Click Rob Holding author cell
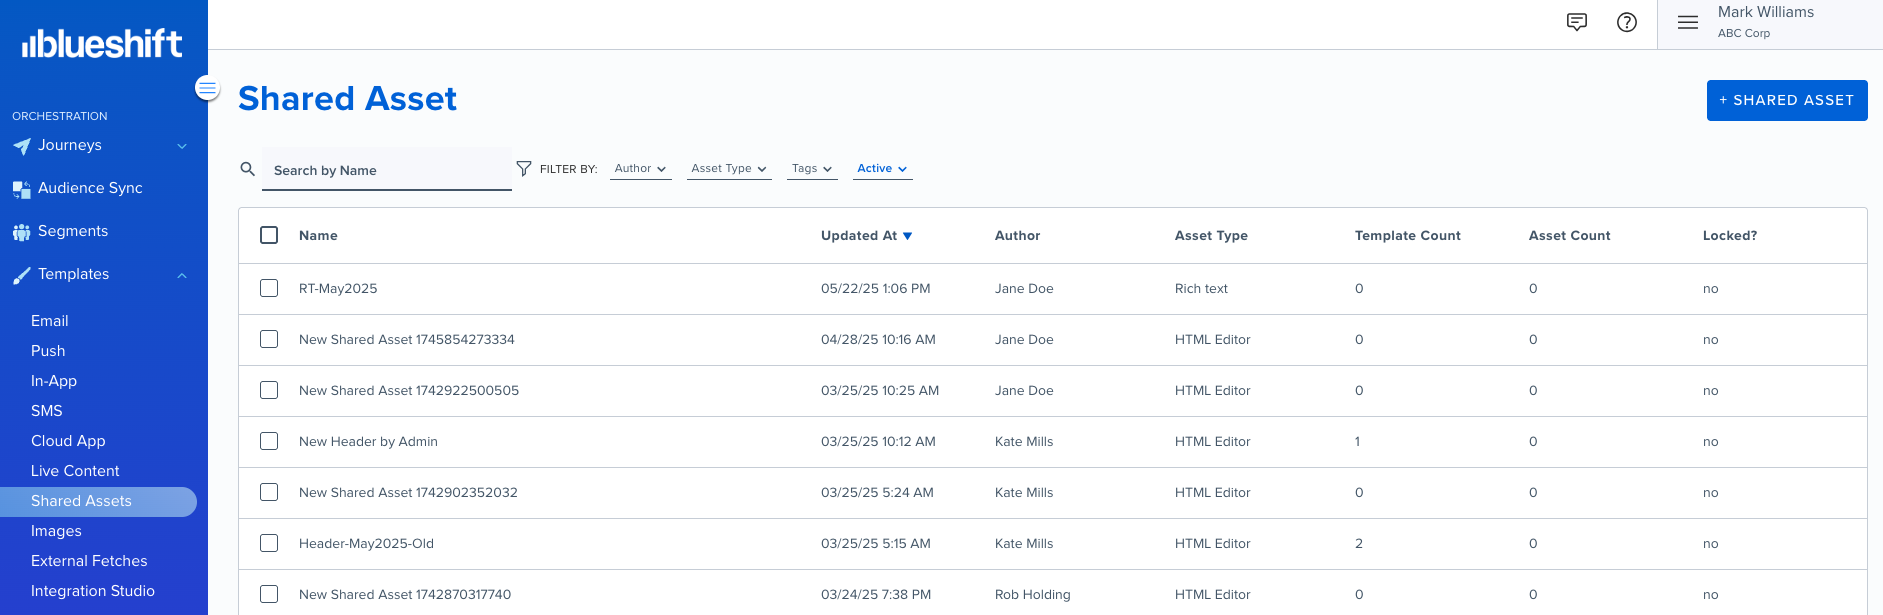1883x615 pixels. (1032, 594)
